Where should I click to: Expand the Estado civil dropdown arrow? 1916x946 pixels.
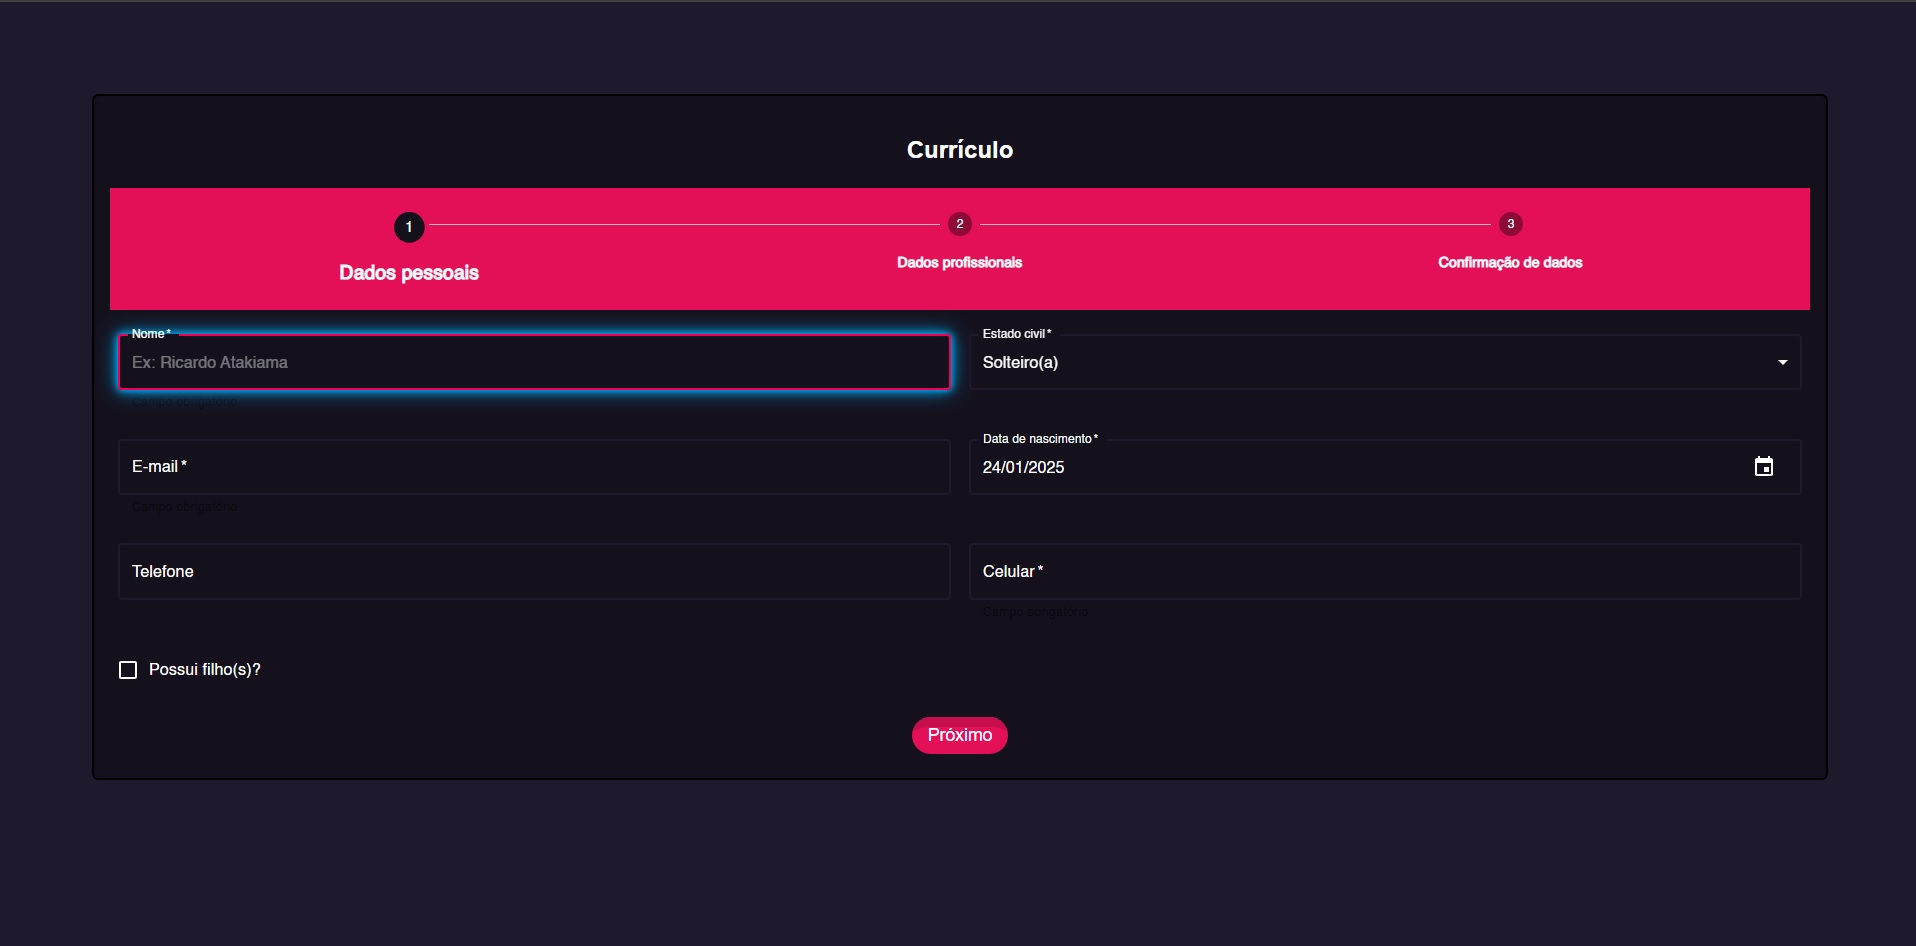[1783, 362]
